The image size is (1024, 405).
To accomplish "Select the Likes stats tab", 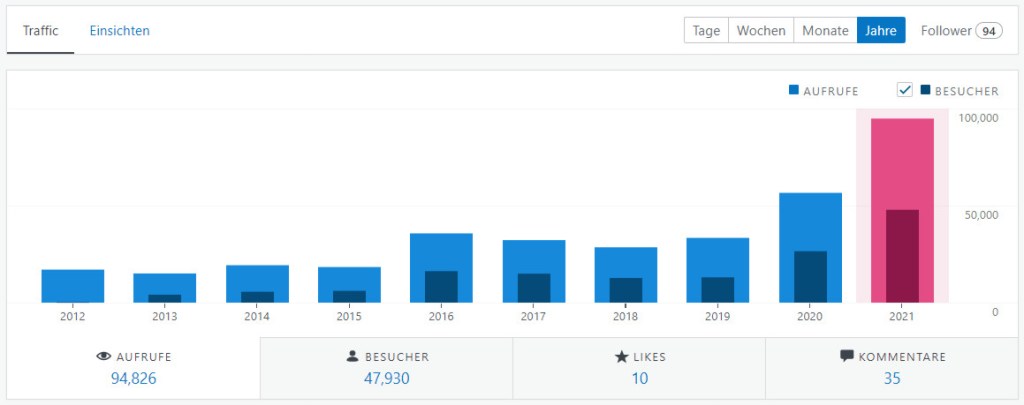I will 639,368.
